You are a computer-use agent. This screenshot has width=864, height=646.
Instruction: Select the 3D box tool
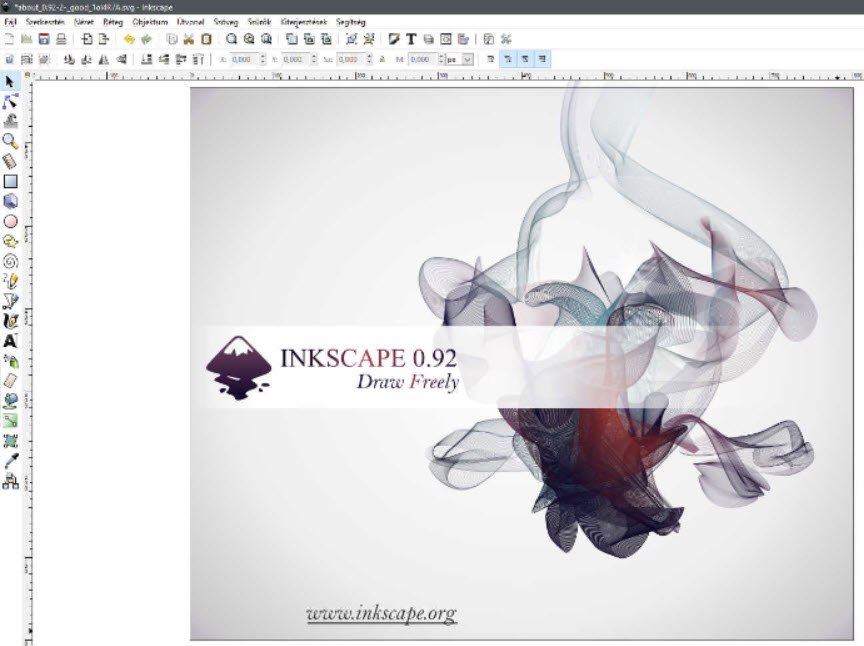coord(10,201)
